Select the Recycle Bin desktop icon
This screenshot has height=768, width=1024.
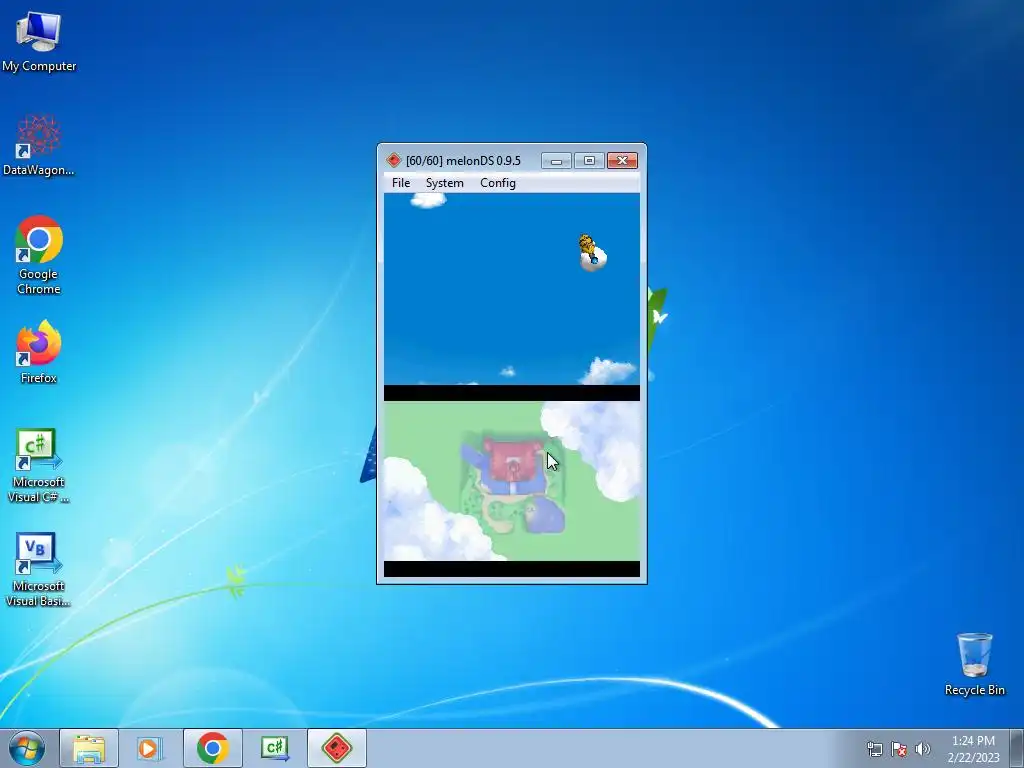tap(974, 664)
